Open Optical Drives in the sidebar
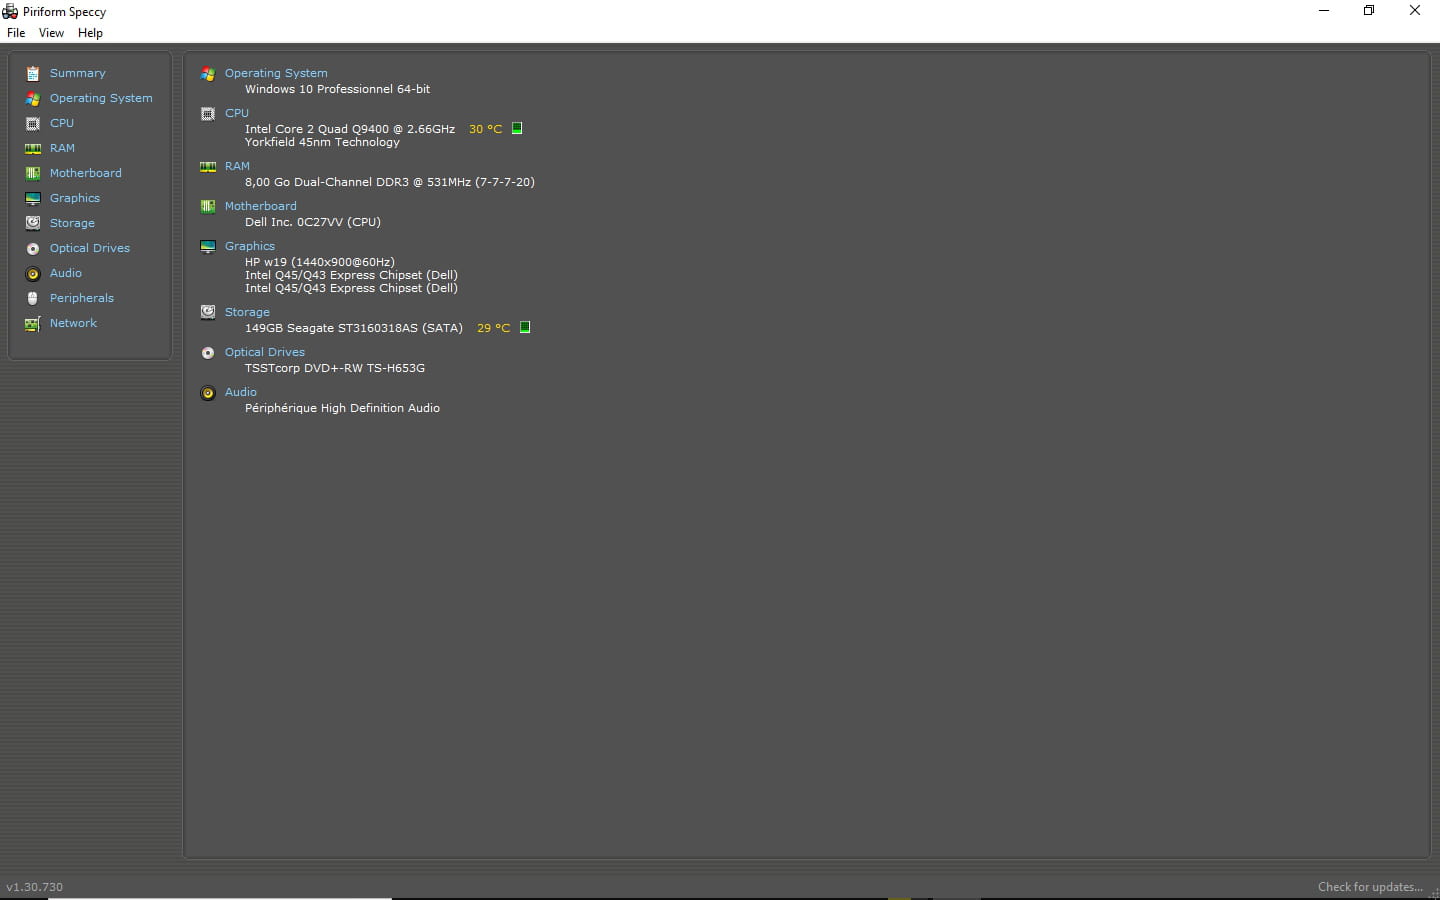The image size is (1440, 900). [90, 248]
